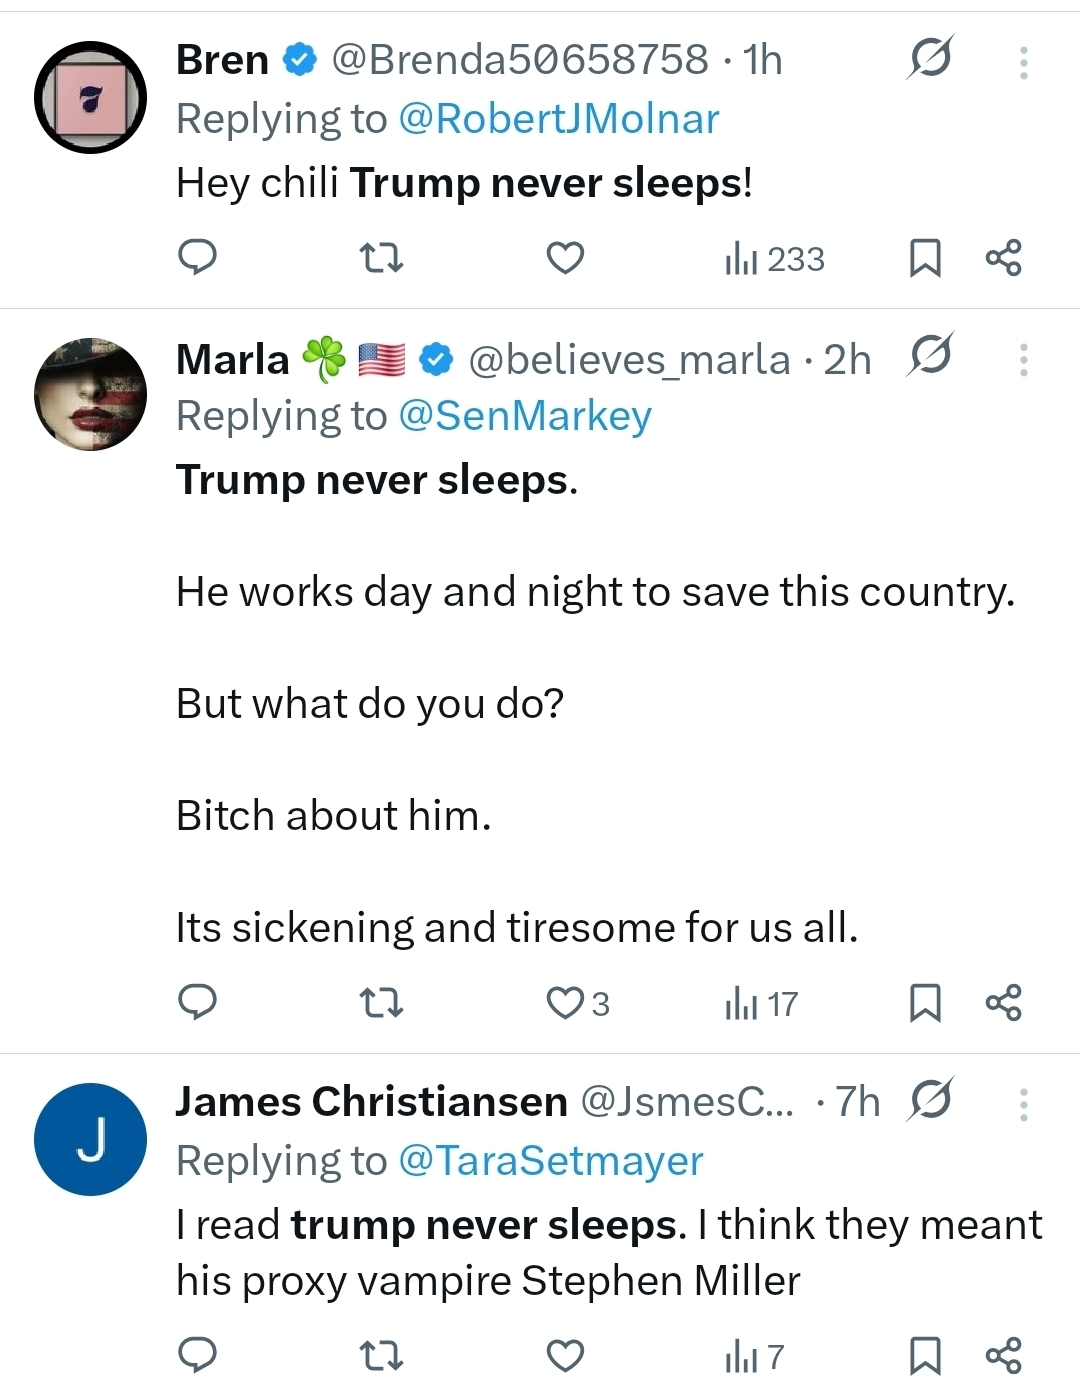The height and width of the screenshot is (1400, 1080).
Task: Share James Christiansen's tweet
Action: click(1004, 1356)
